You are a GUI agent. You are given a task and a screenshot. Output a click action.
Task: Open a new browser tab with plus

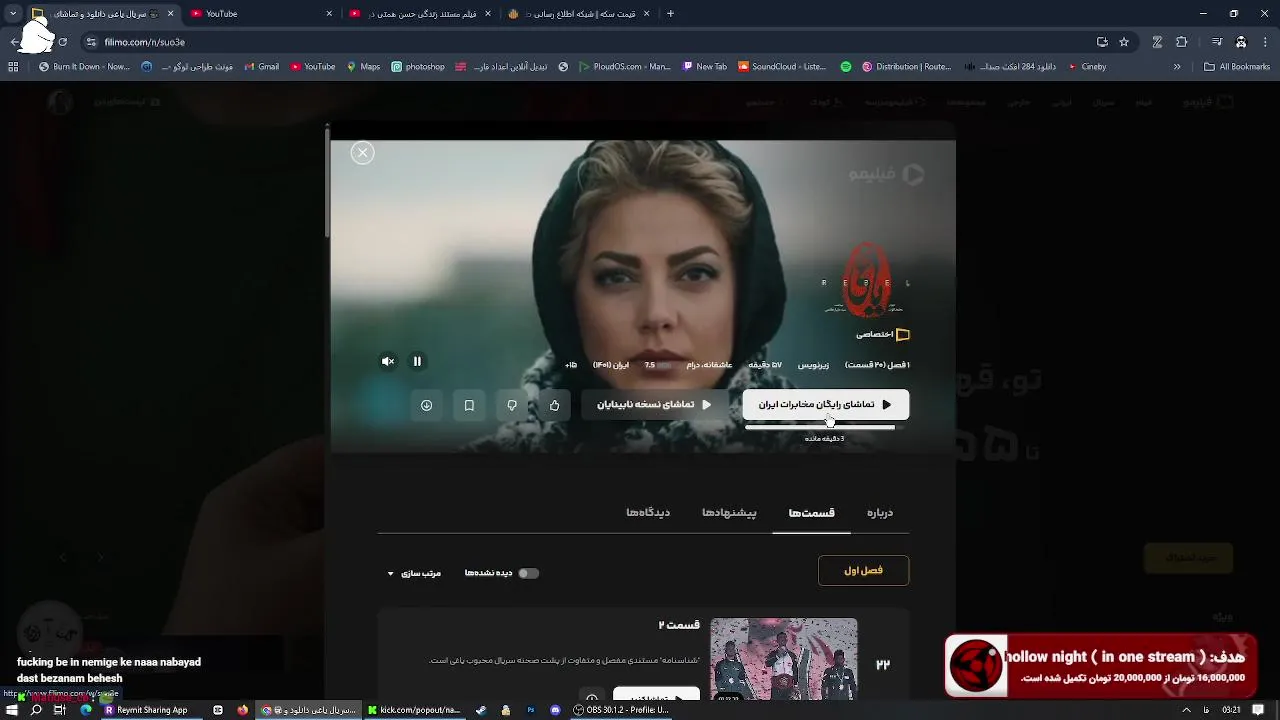point(670,14)
